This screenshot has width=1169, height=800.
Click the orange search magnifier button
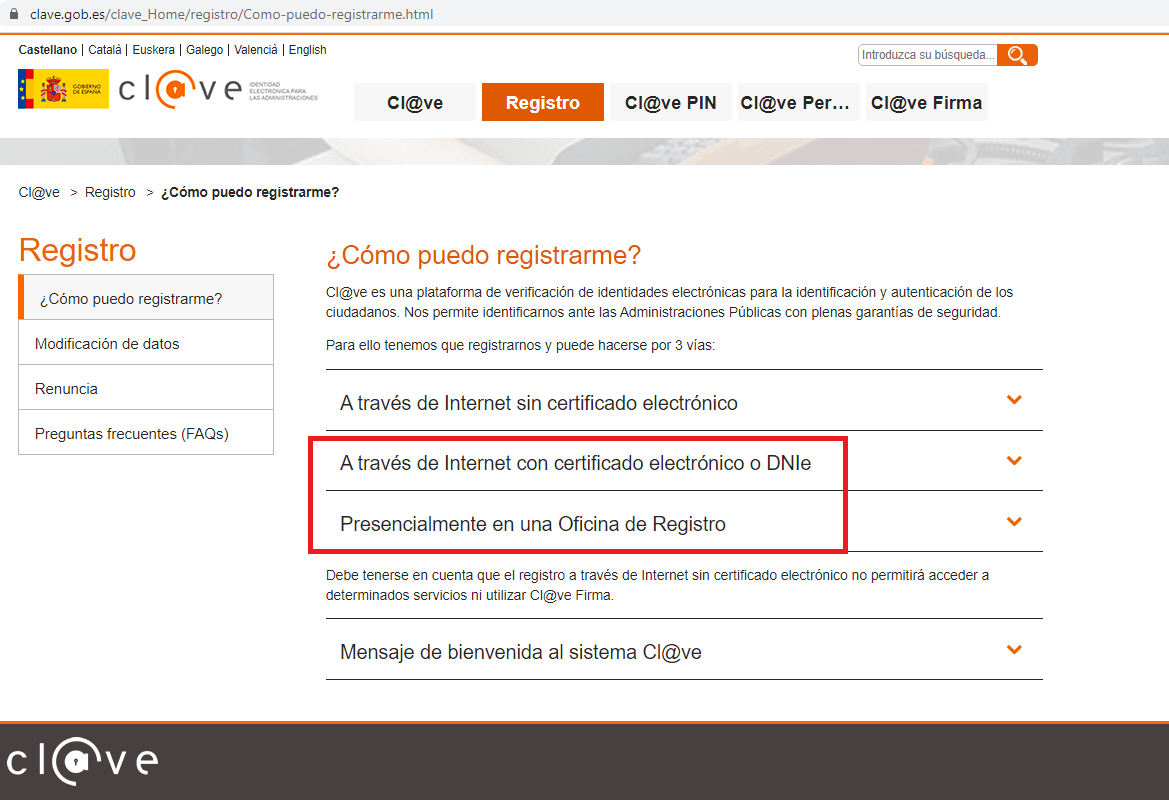pyautogui.click(x=1017, y=55)
